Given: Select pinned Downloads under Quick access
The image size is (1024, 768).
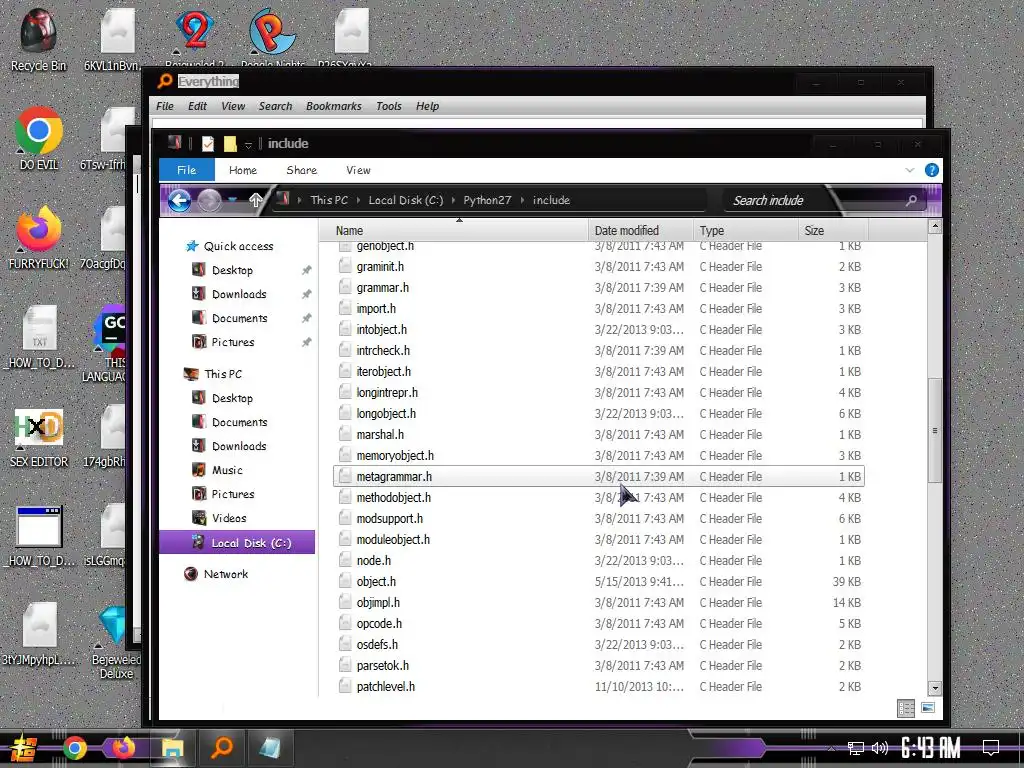Looking at the screenshot, I should click(x=239, y=295).
